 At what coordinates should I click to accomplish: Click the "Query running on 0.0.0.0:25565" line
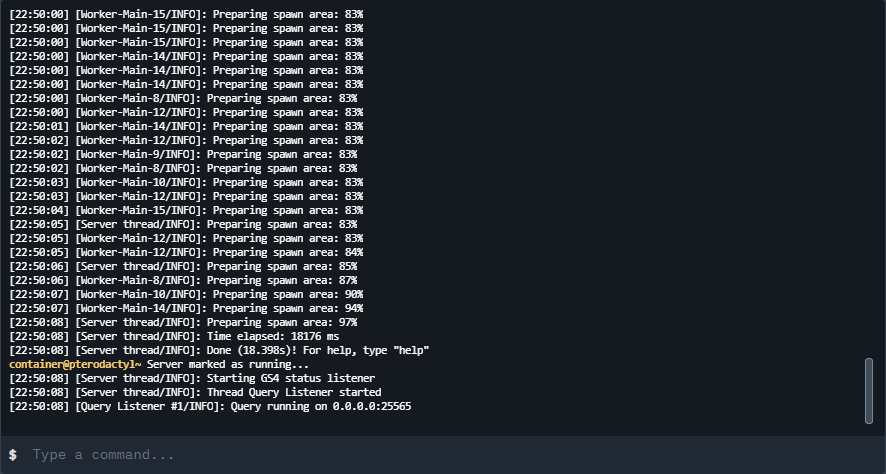click(x=210, y=406)
